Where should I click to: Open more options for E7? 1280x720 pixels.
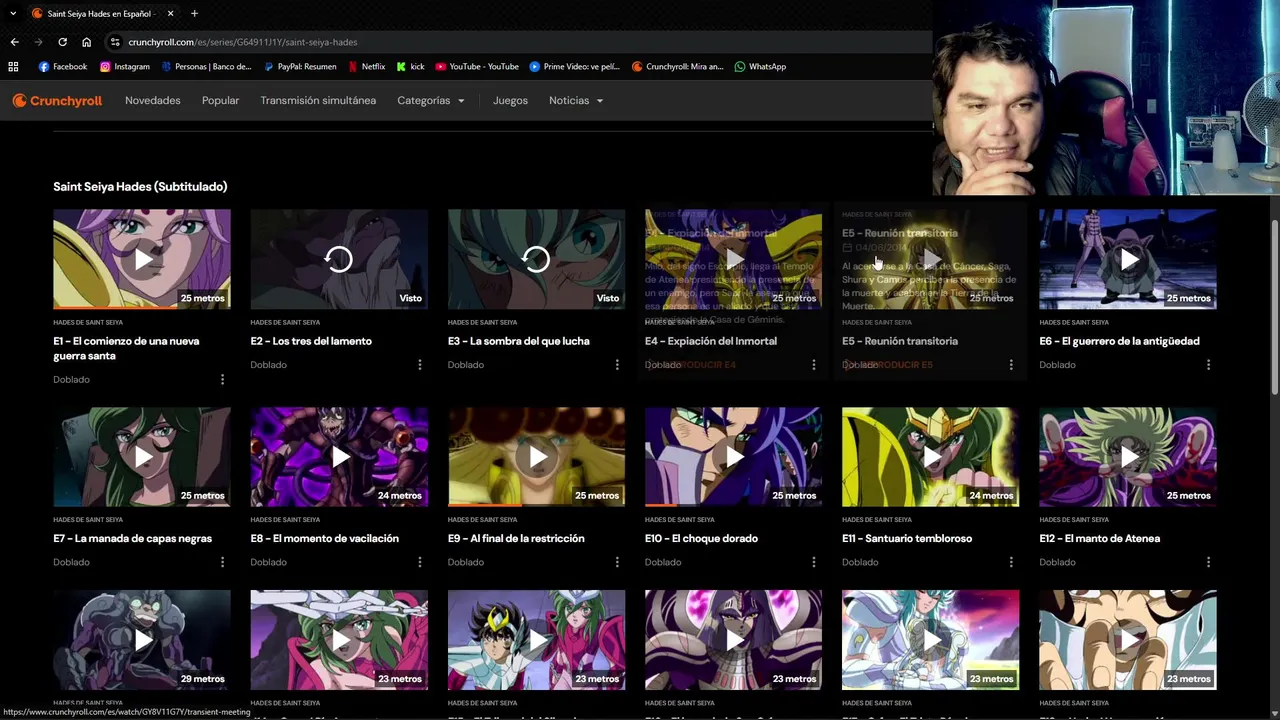tap(222, 562)
